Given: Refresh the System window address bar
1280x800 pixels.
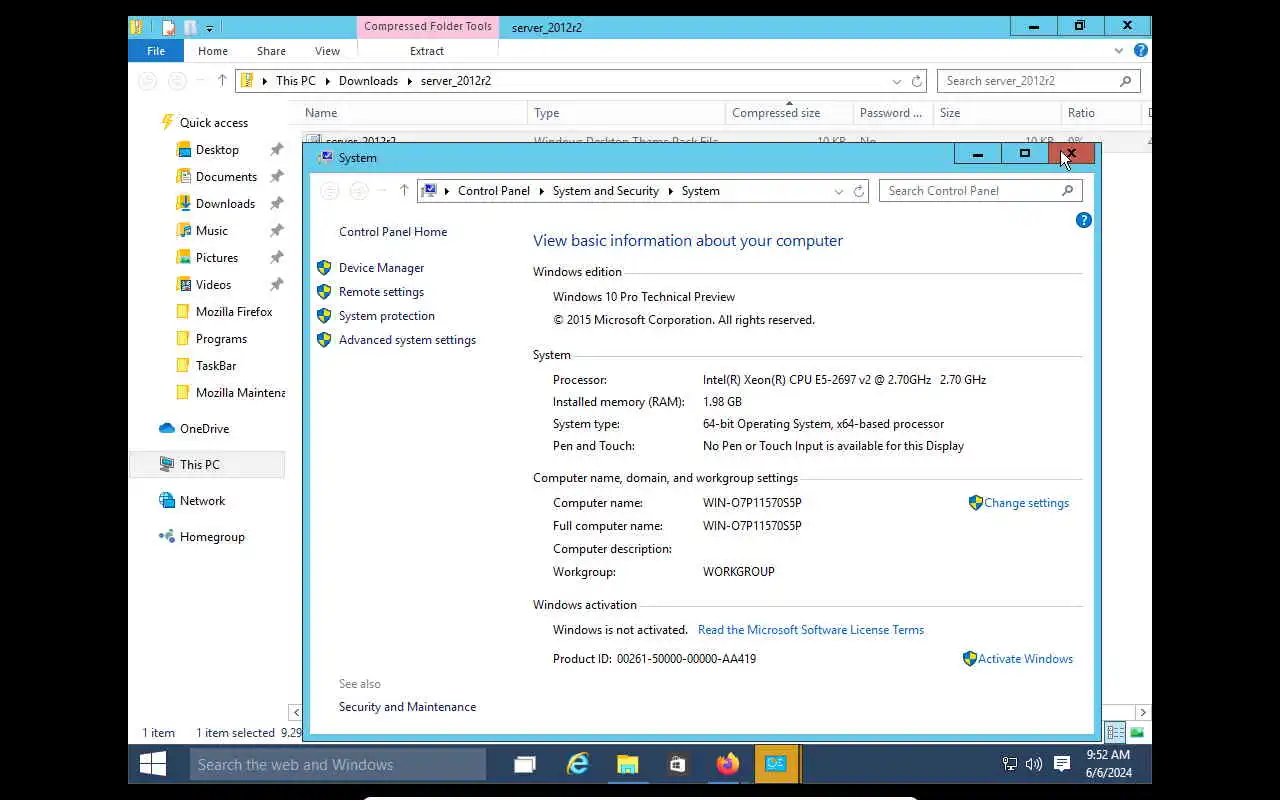Looking at the screenshot, I should click(x=859, y=191).
